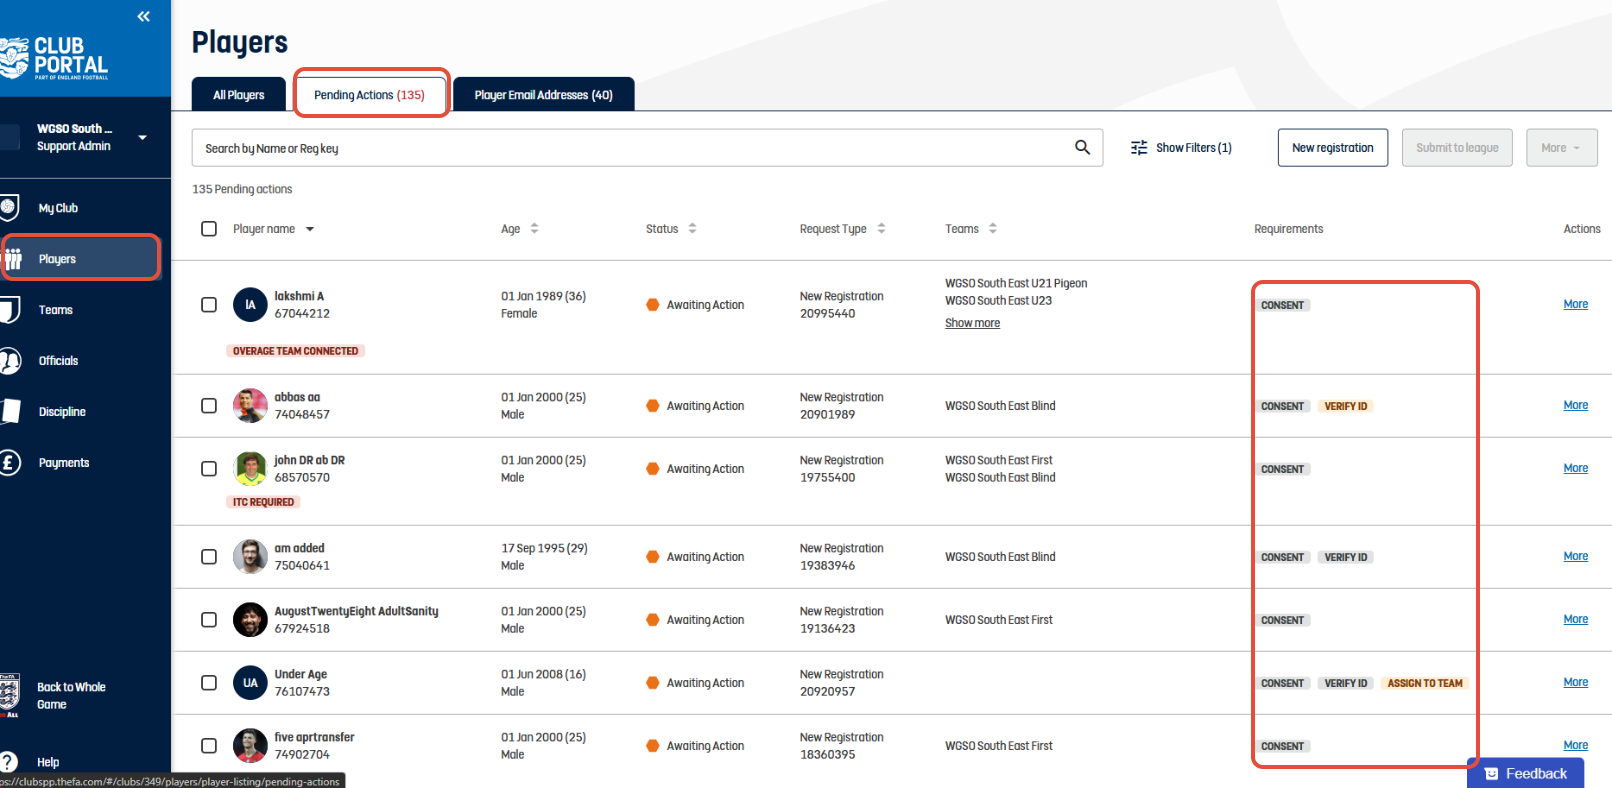1612x788 pixels.
Task: Open More link for am added
Action: pyautogui.click(x=1576, y=556)
